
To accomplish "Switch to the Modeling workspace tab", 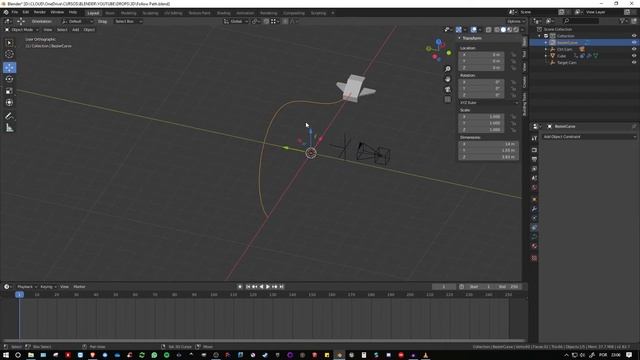I will click(129, 13).
